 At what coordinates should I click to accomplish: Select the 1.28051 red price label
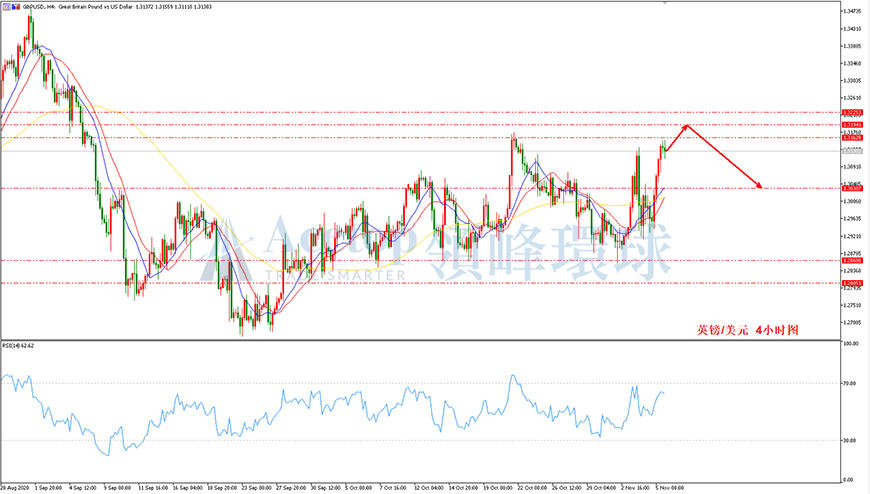click(852, 283)
